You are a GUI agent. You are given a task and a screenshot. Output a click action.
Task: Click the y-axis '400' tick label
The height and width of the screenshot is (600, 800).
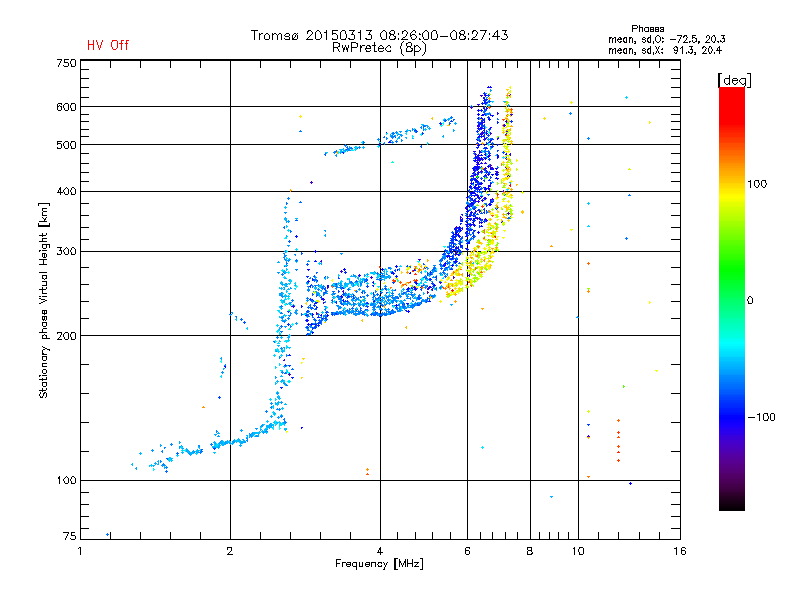[x=66, y=191]
